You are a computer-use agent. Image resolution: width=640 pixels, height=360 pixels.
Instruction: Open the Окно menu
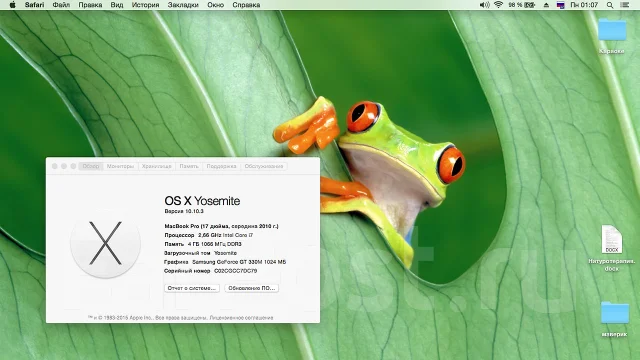pyautogui.click(x=216, y=5)
